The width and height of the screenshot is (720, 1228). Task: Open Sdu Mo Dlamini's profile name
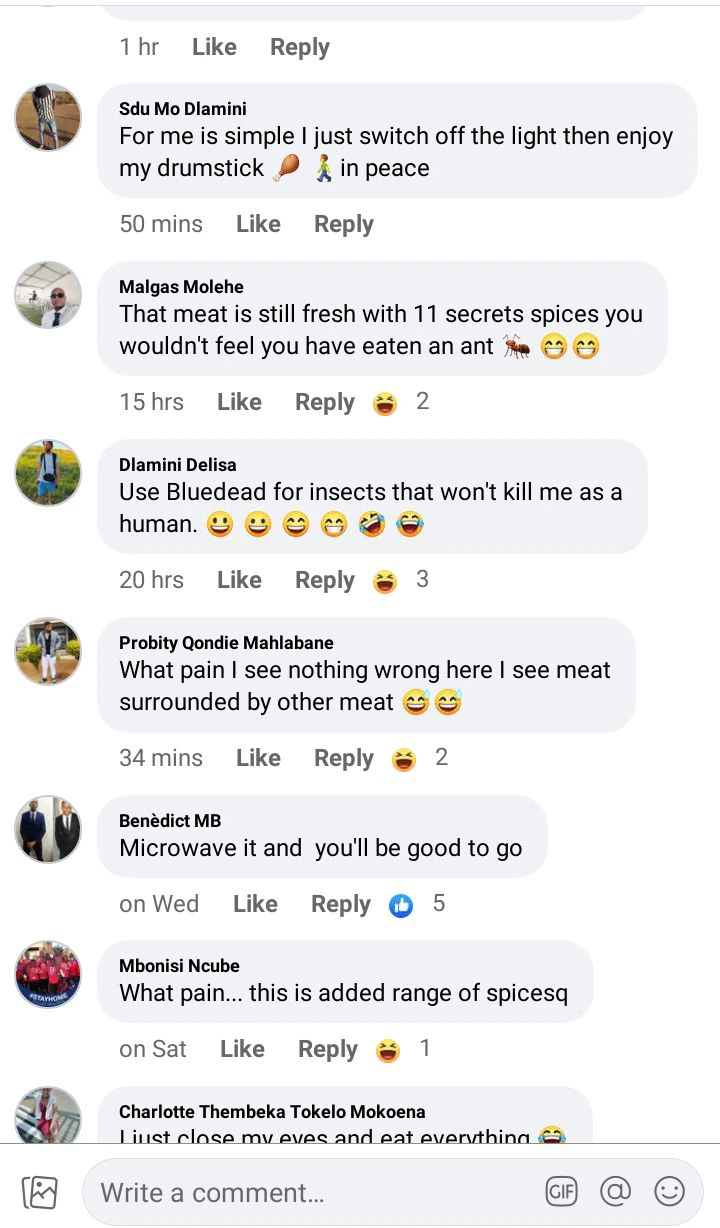tap(182, 109)
